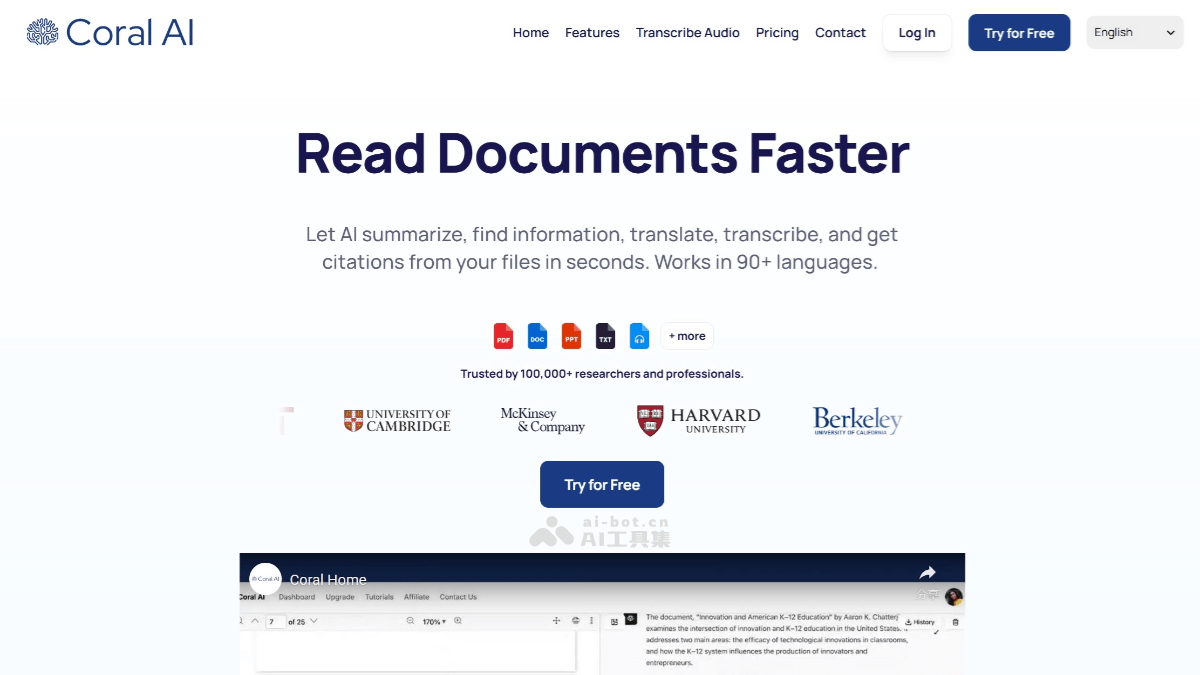Click the blue audio headphones file icon
This screenshot has height=675, width=1200.
(639, 336)
